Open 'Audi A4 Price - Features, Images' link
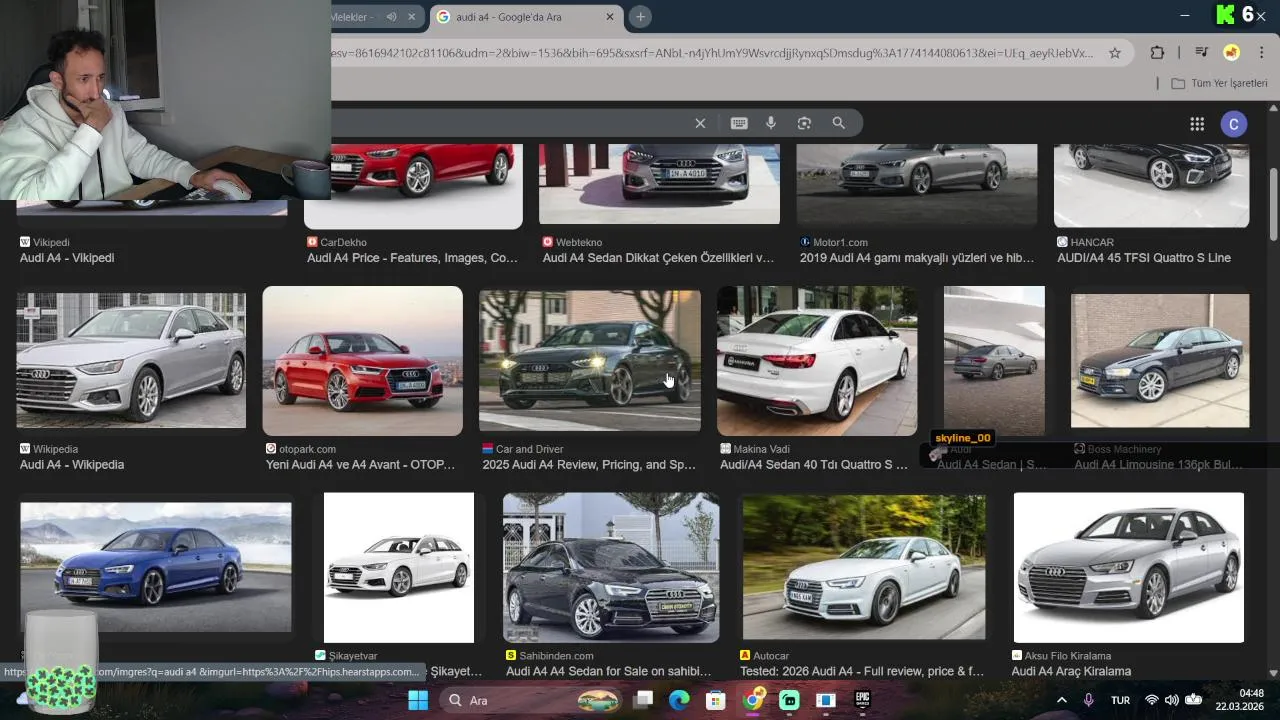The height and width of the screenshot is (720, 1280). pos(412,258)
